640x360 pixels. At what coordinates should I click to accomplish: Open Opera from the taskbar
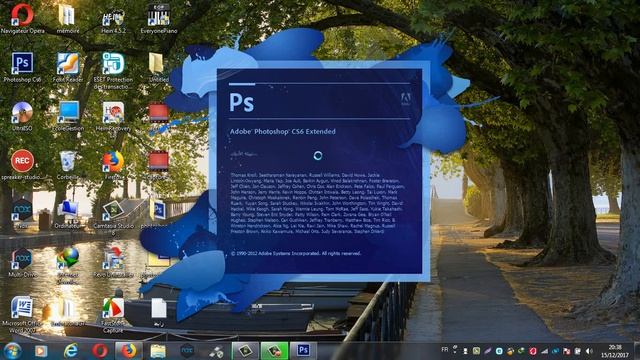coord(100,351)
